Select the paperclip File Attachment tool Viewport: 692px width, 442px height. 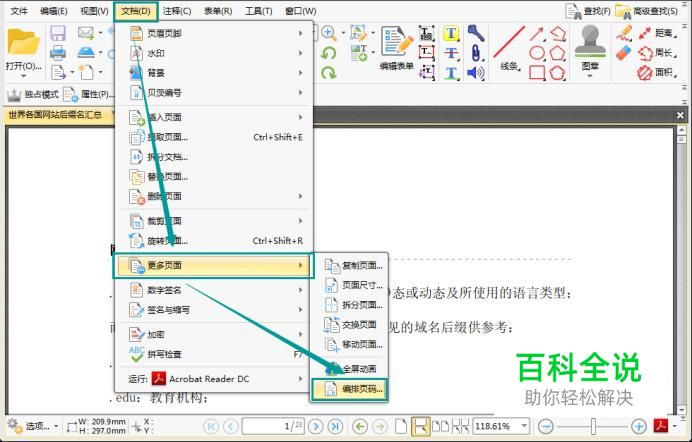476,53
